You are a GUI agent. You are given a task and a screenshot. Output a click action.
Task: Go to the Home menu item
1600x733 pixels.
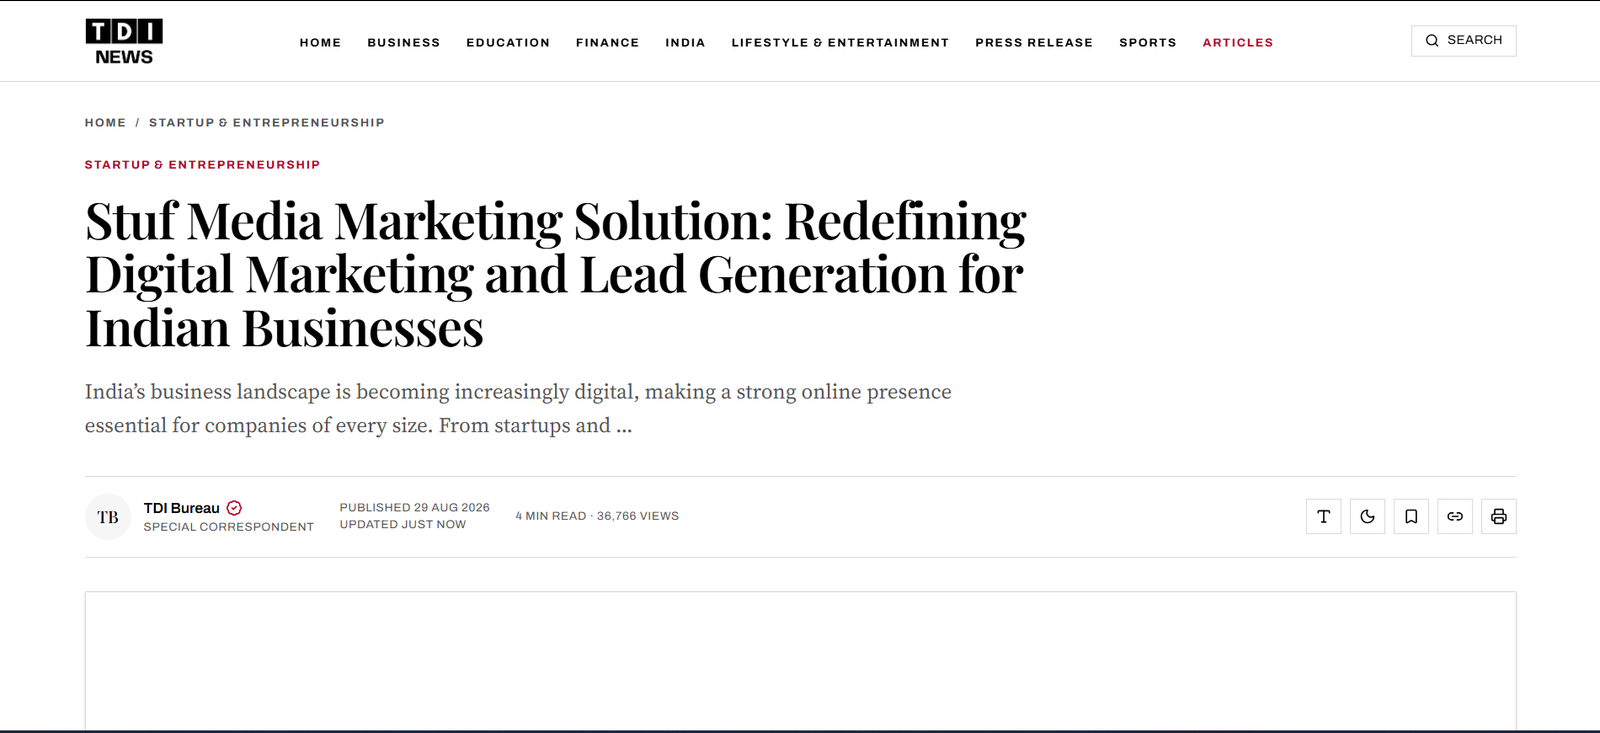(x=320, y=43)
